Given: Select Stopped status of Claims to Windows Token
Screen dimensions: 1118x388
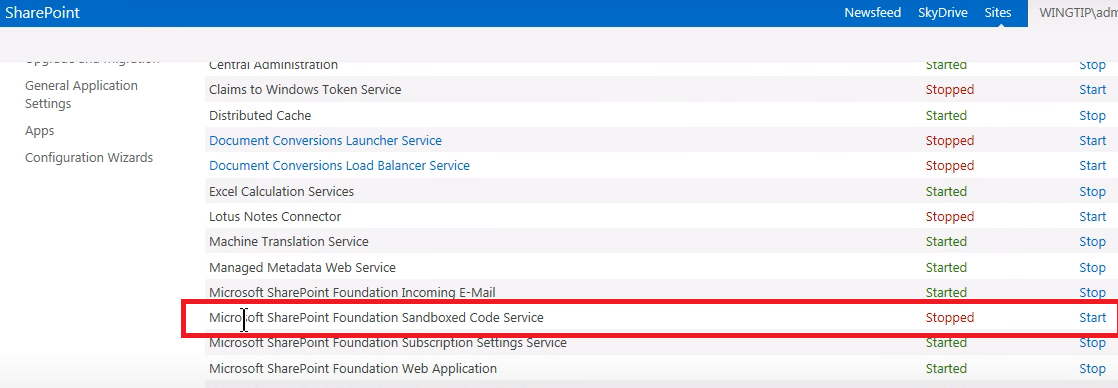Looking at the screenshot, I should click(950, 90).
